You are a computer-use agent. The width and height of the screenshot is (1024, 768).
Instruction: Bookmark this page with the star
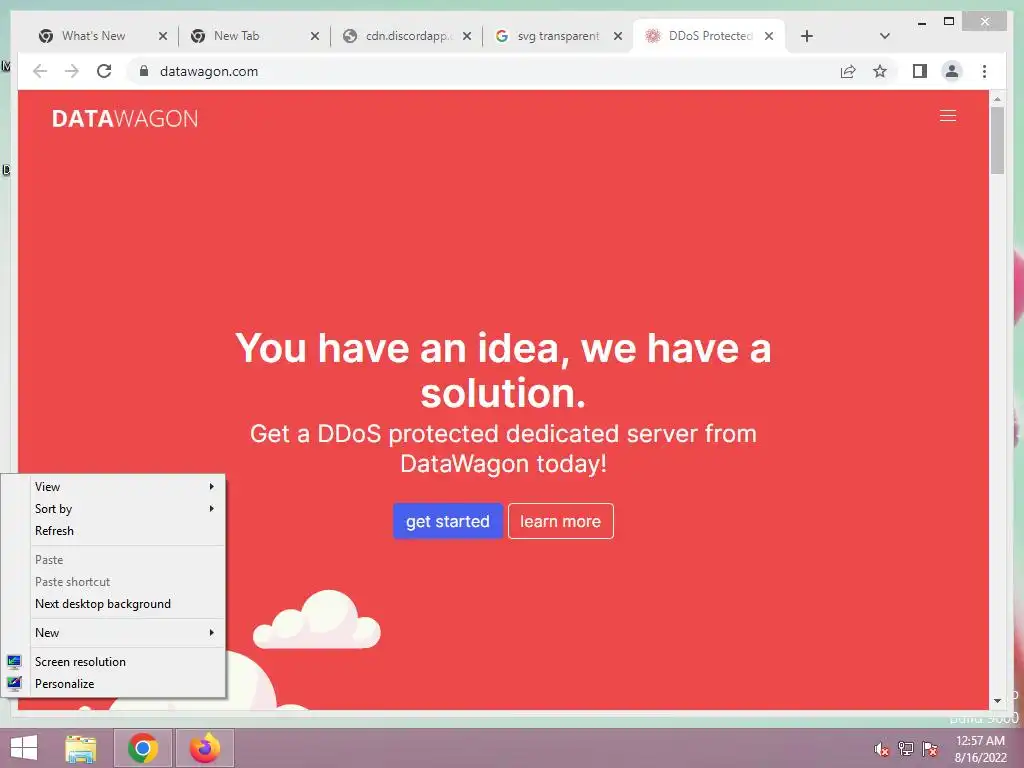(880, 71)
